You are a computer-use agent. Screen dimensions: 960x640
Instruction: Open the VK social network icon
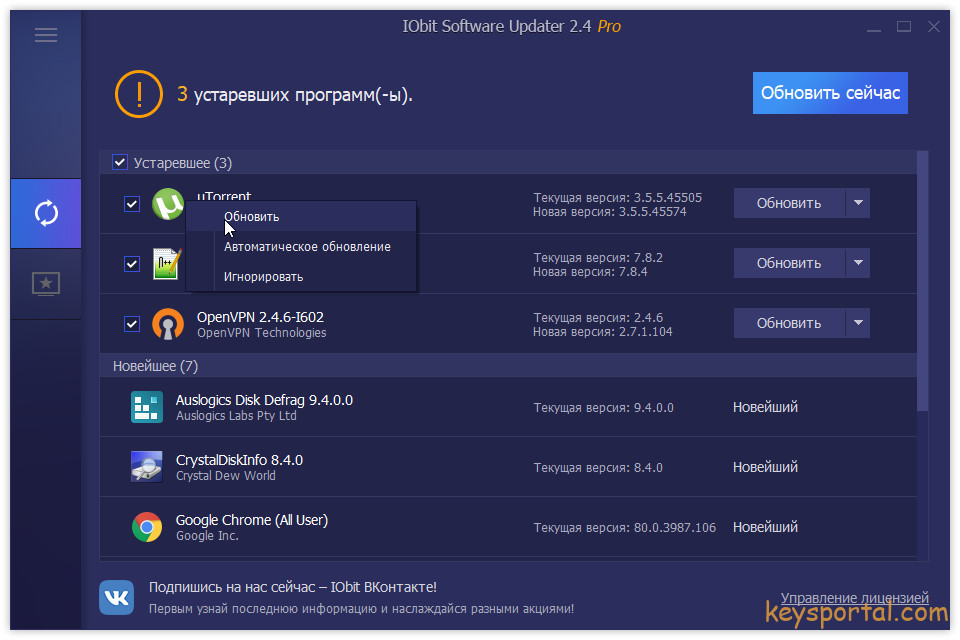point(117,598)
